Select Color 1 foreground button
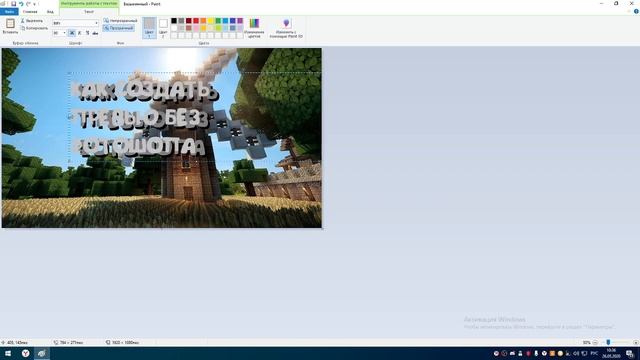Image resolution: width=640 pixels, height=360 pixels. coord(149,28)
